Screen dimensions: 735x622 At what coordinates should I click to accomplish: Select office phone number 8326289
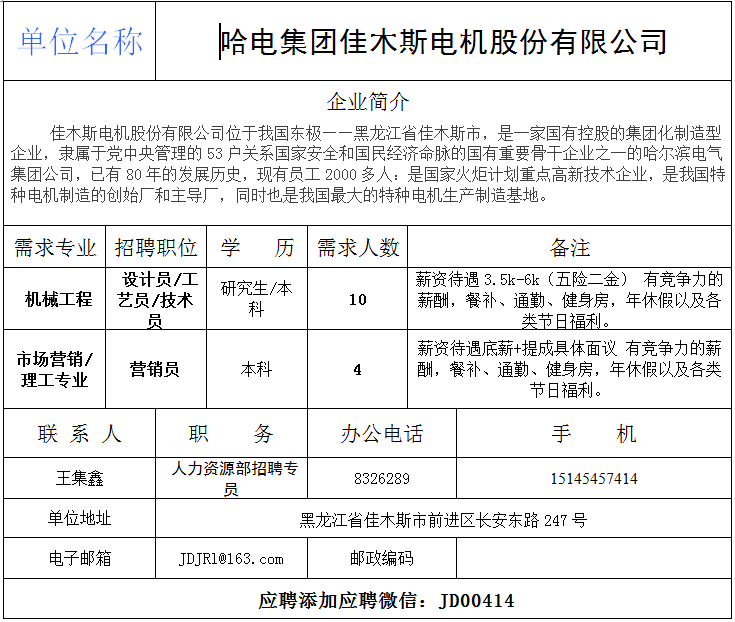coord(381,479)
